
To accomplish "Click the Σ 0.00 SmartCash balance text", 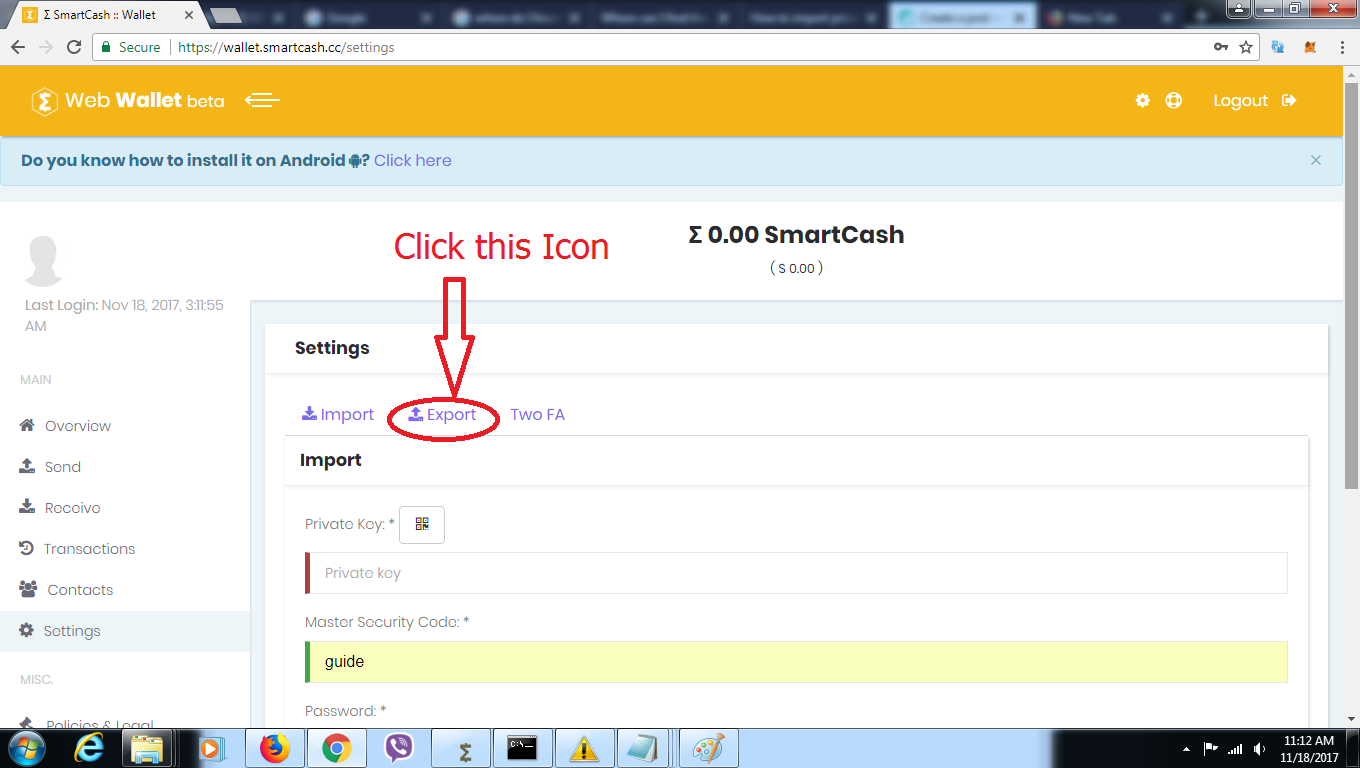I will pyautogui.click(x=796, y=235).
